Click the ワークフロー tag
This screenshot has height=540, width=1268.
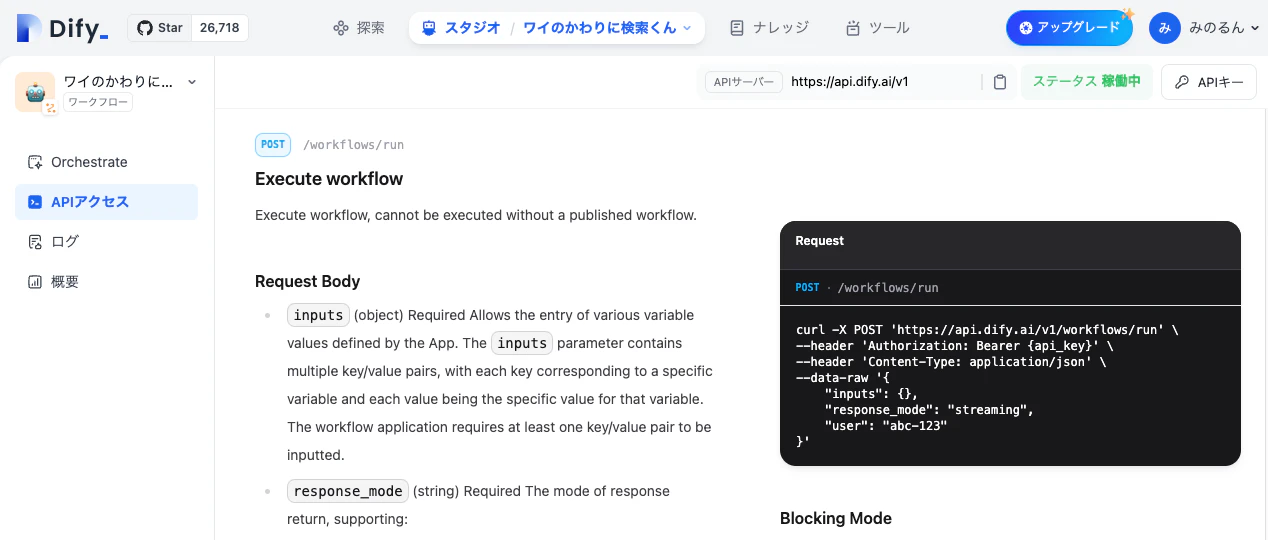(98, 102)
